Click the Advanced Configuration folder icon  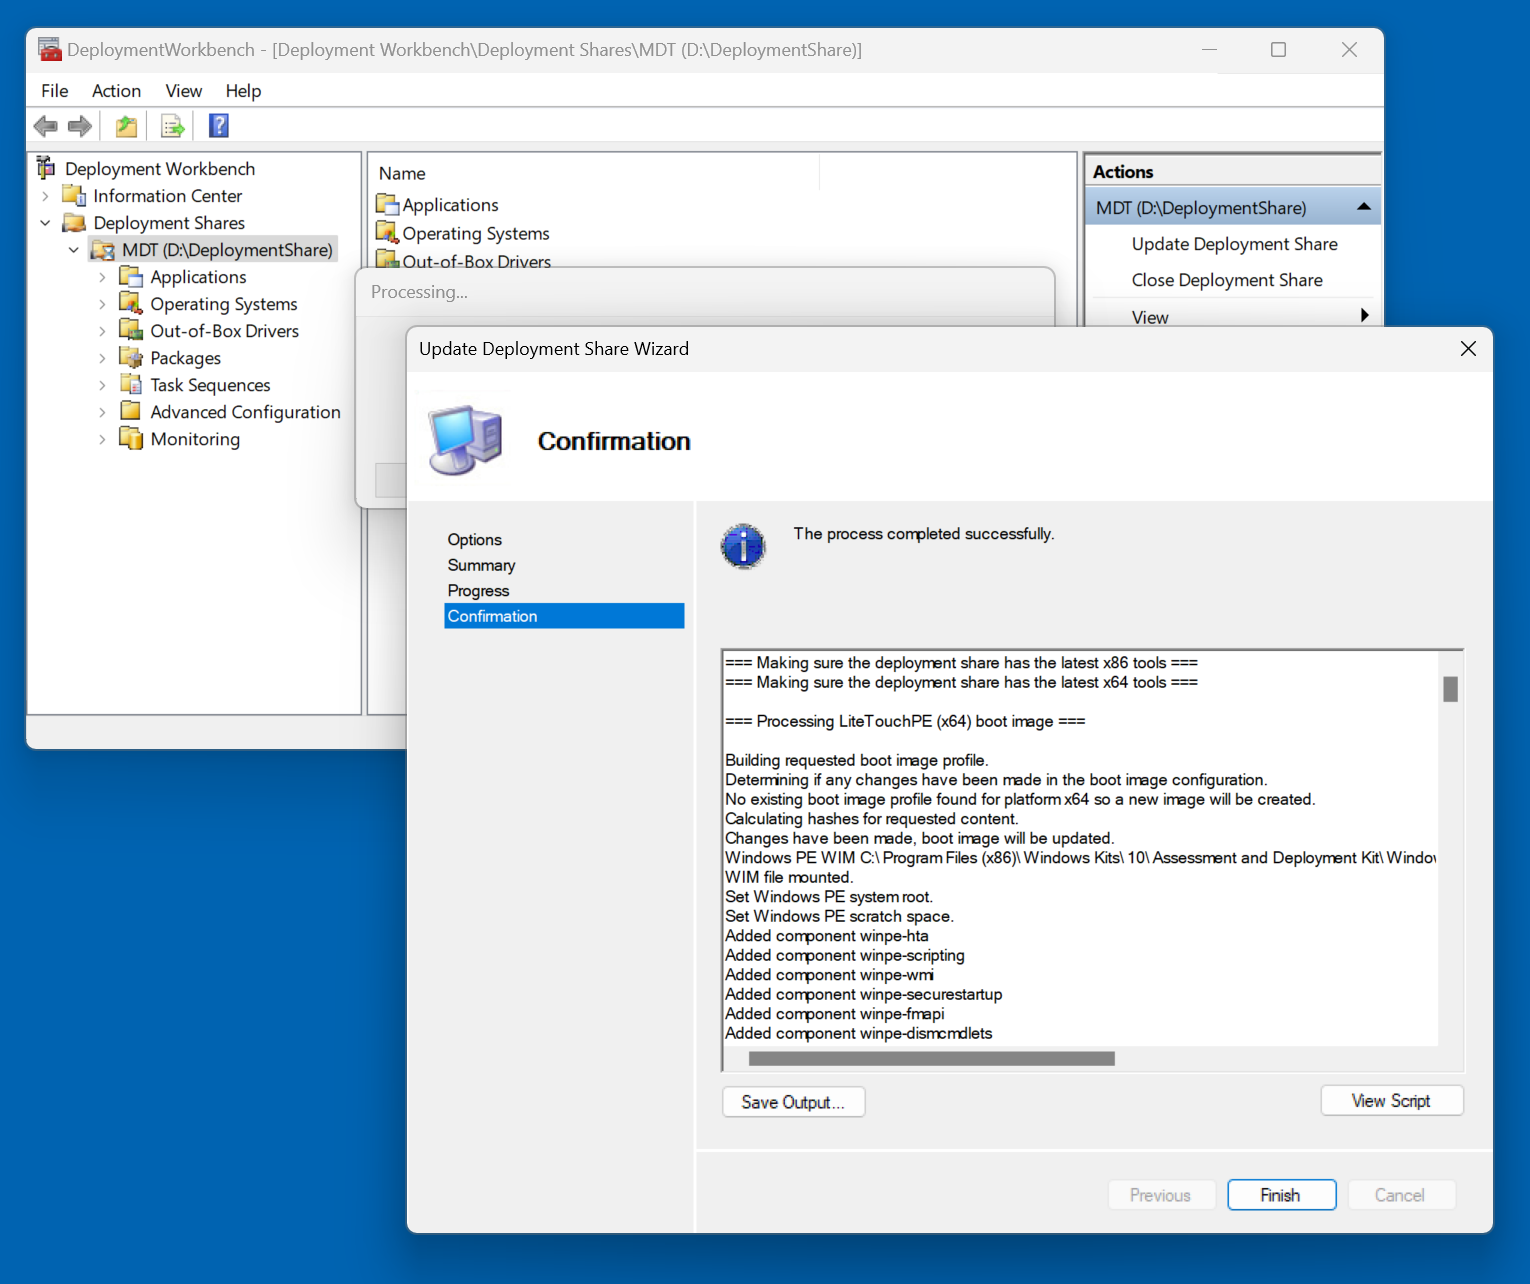pyautogui.click(x=131, y=411)
